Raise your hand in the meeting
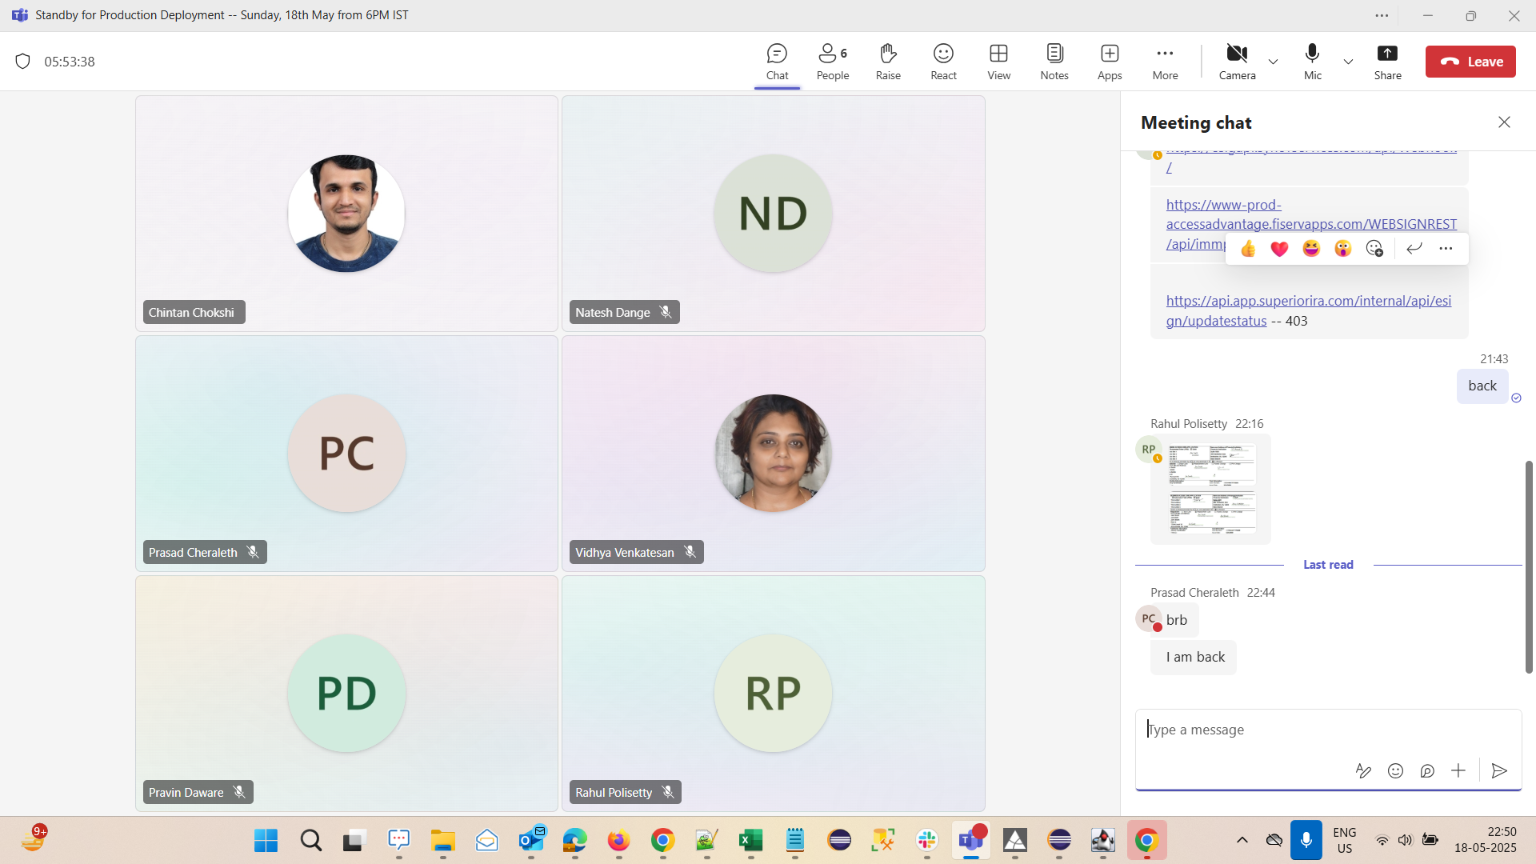 888,61
